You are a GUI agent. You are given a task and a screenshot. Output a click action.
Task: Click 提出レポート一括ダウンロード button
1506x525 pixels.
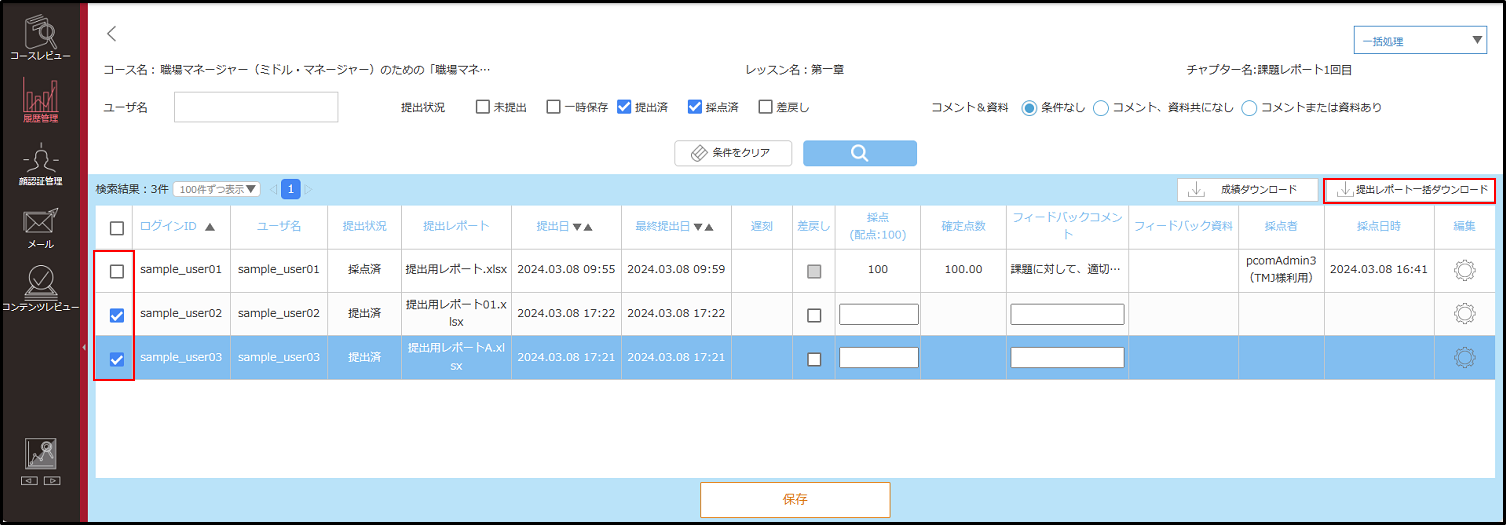tap(1410, 189)
